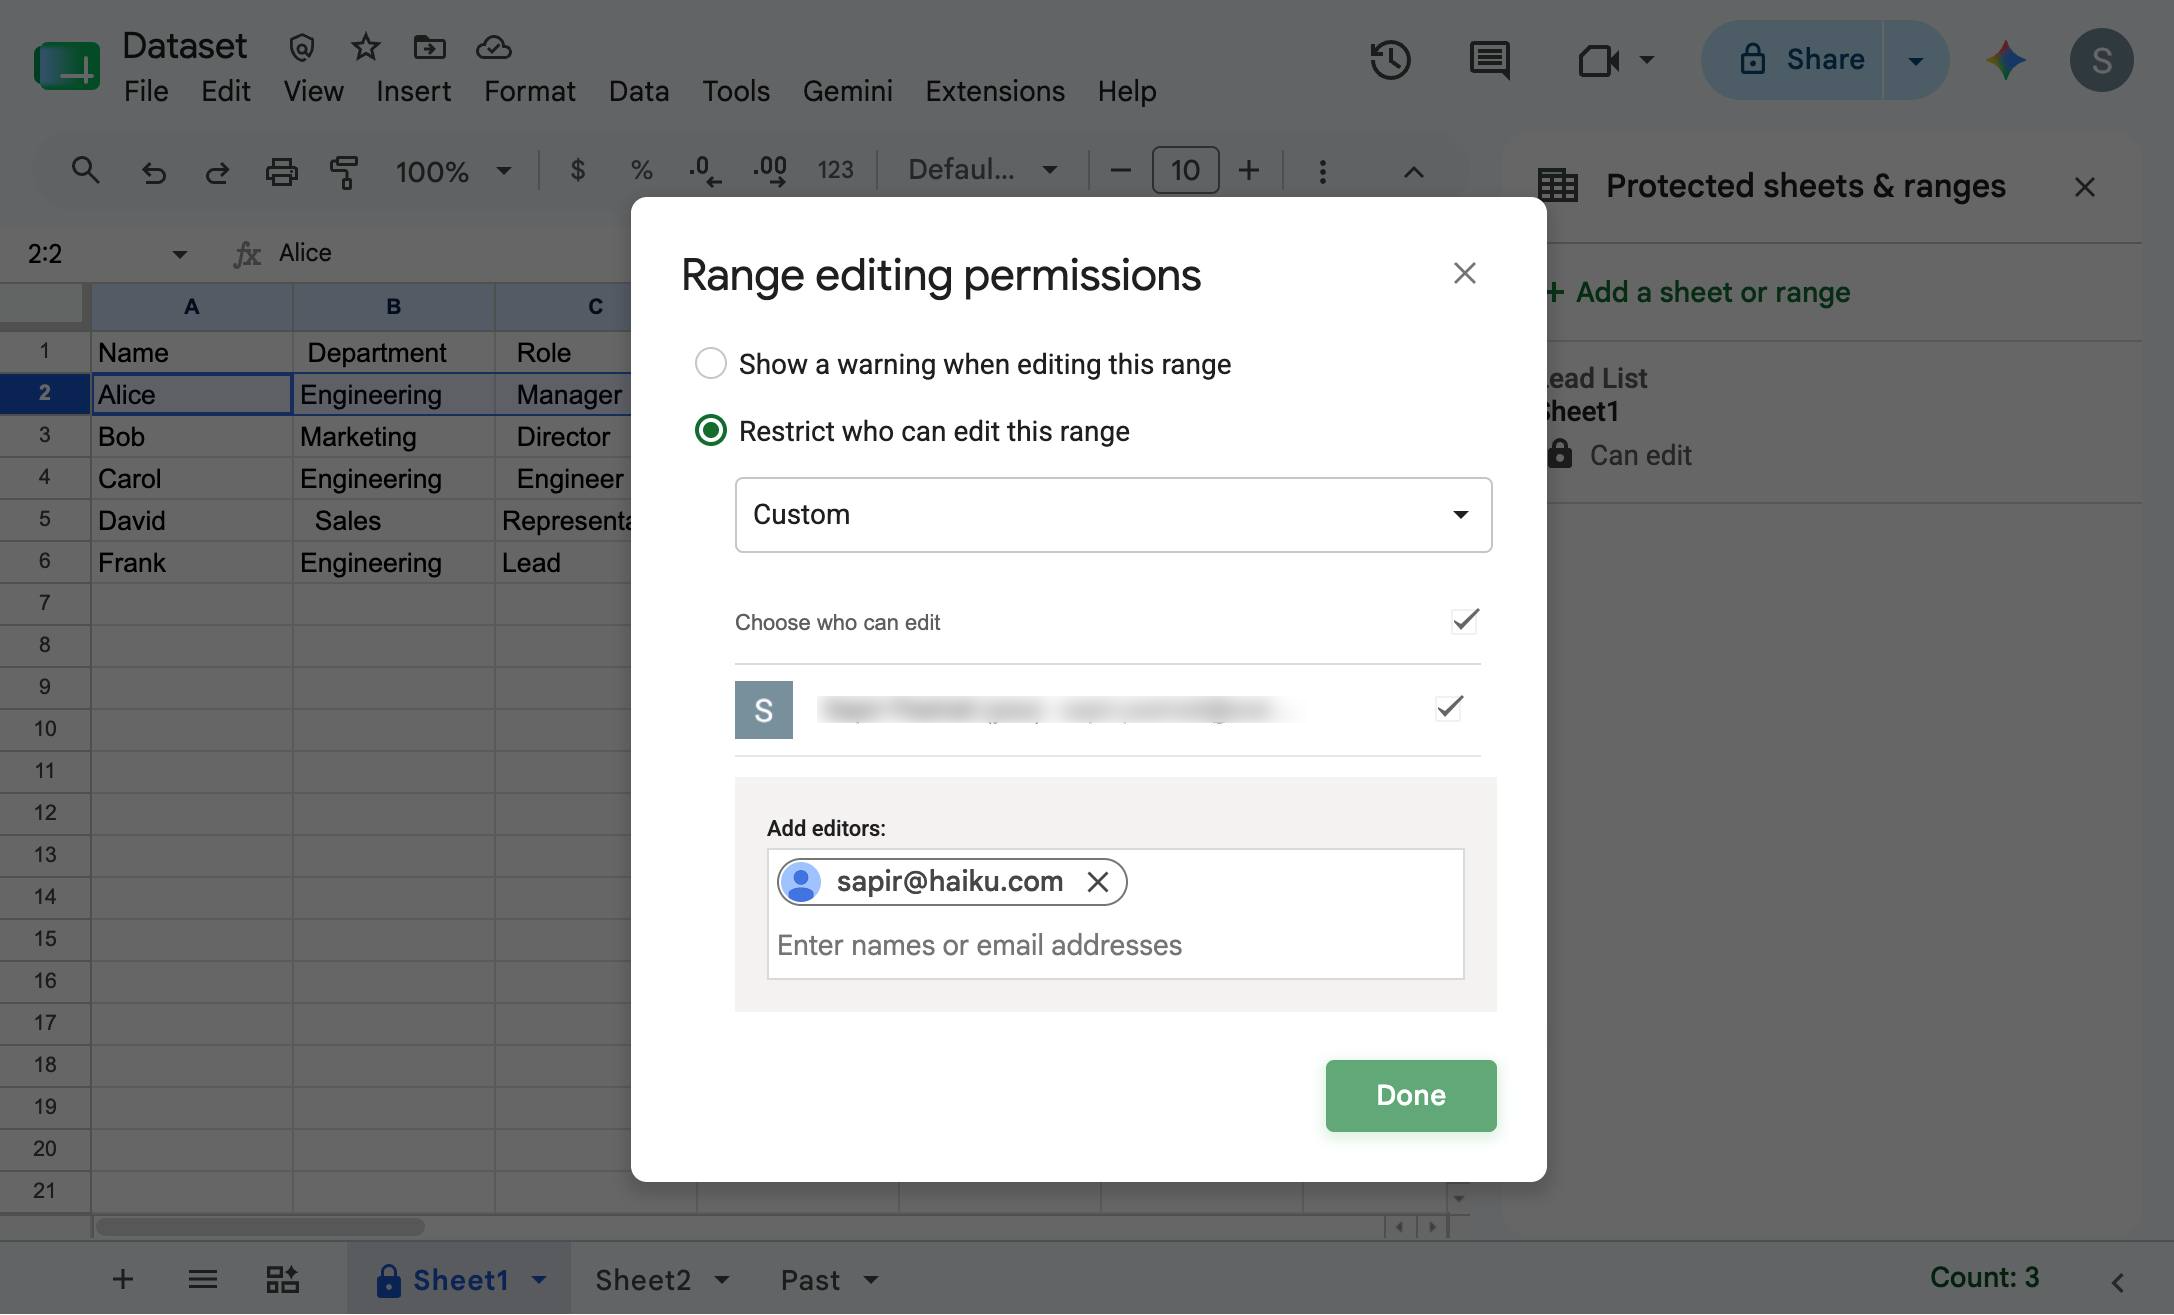Viewport: 2174px width, 1315px height.
Task: Undo the last action
Action: coord(153,172)
